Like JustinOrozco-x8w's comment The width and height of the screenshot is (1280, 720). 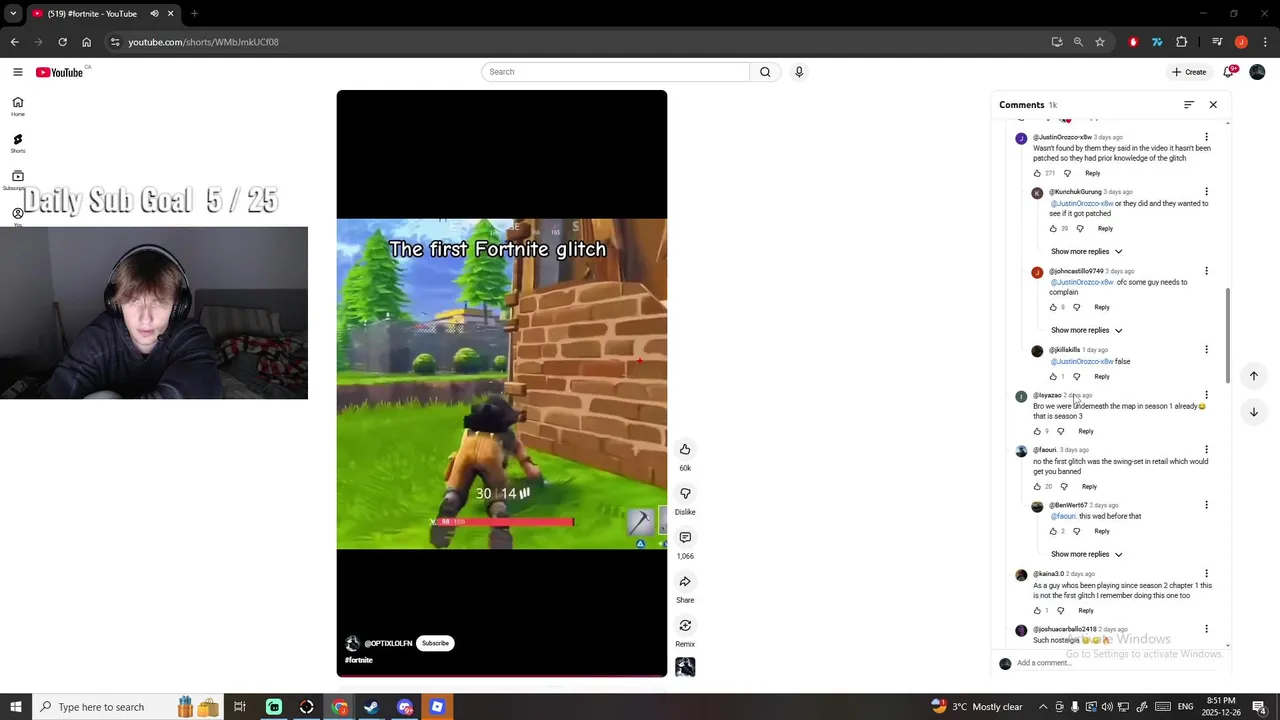point(1037,173)
